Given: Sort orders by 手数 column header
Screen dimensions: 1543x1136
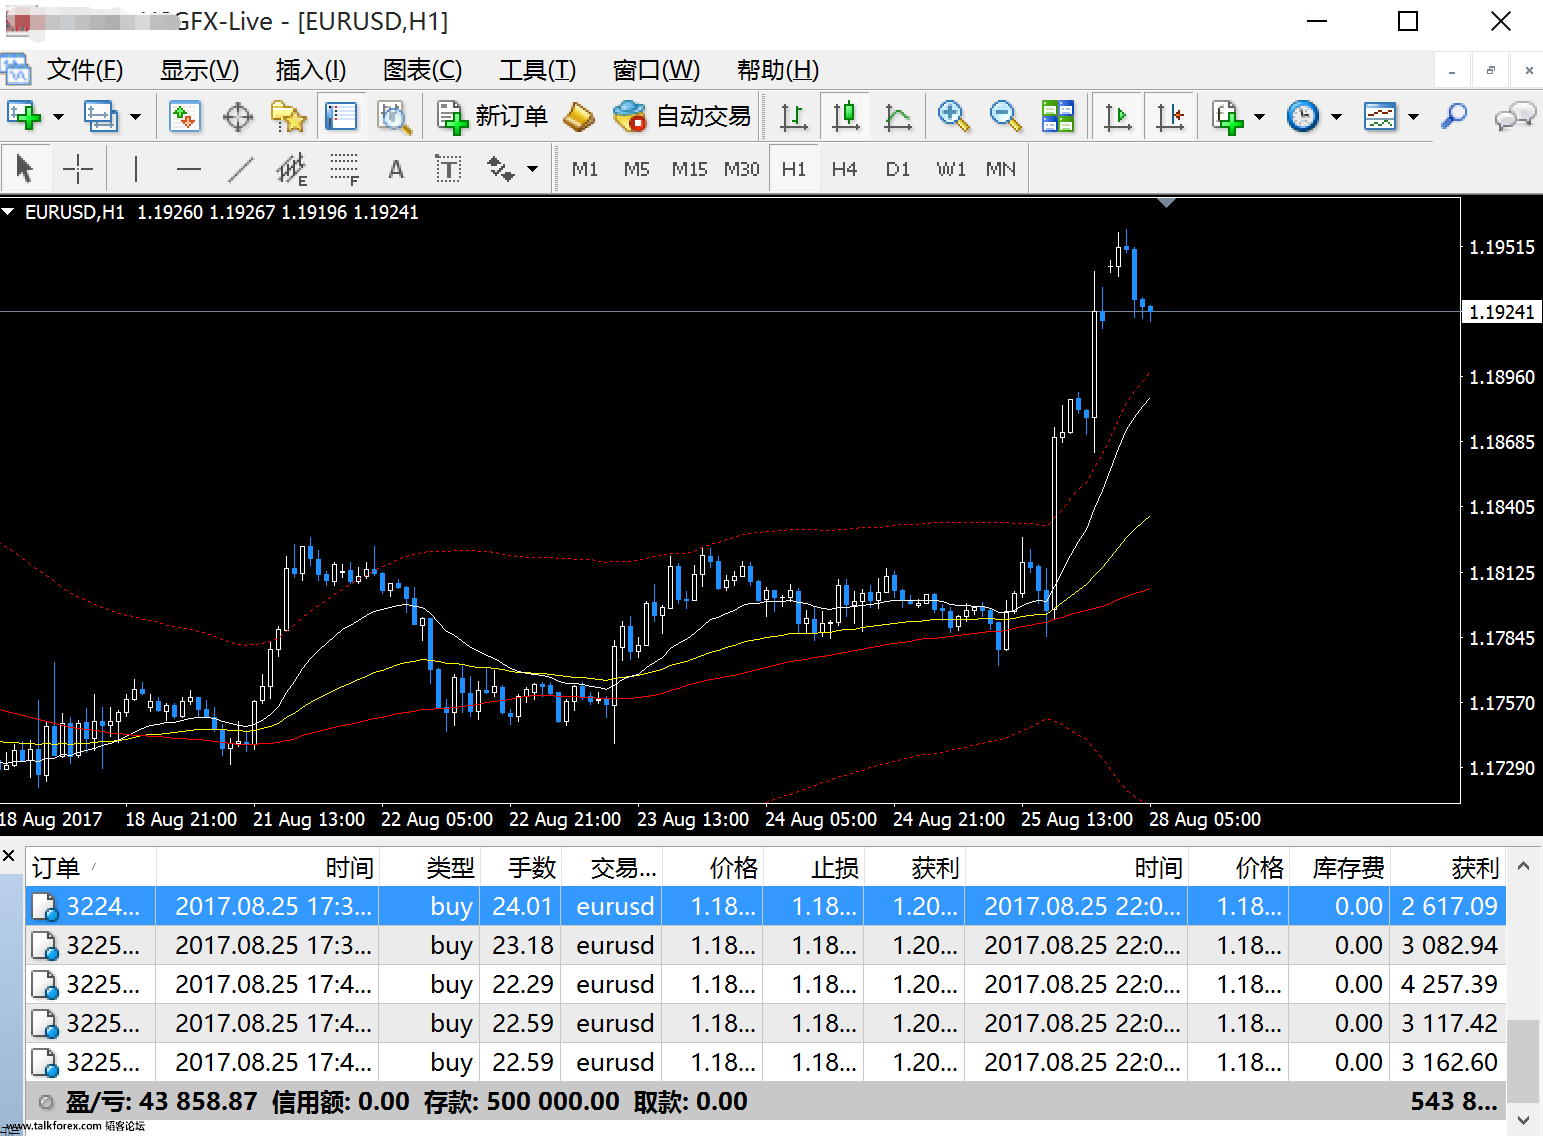Looking at the screenshot, I should [x=521, y=867].
